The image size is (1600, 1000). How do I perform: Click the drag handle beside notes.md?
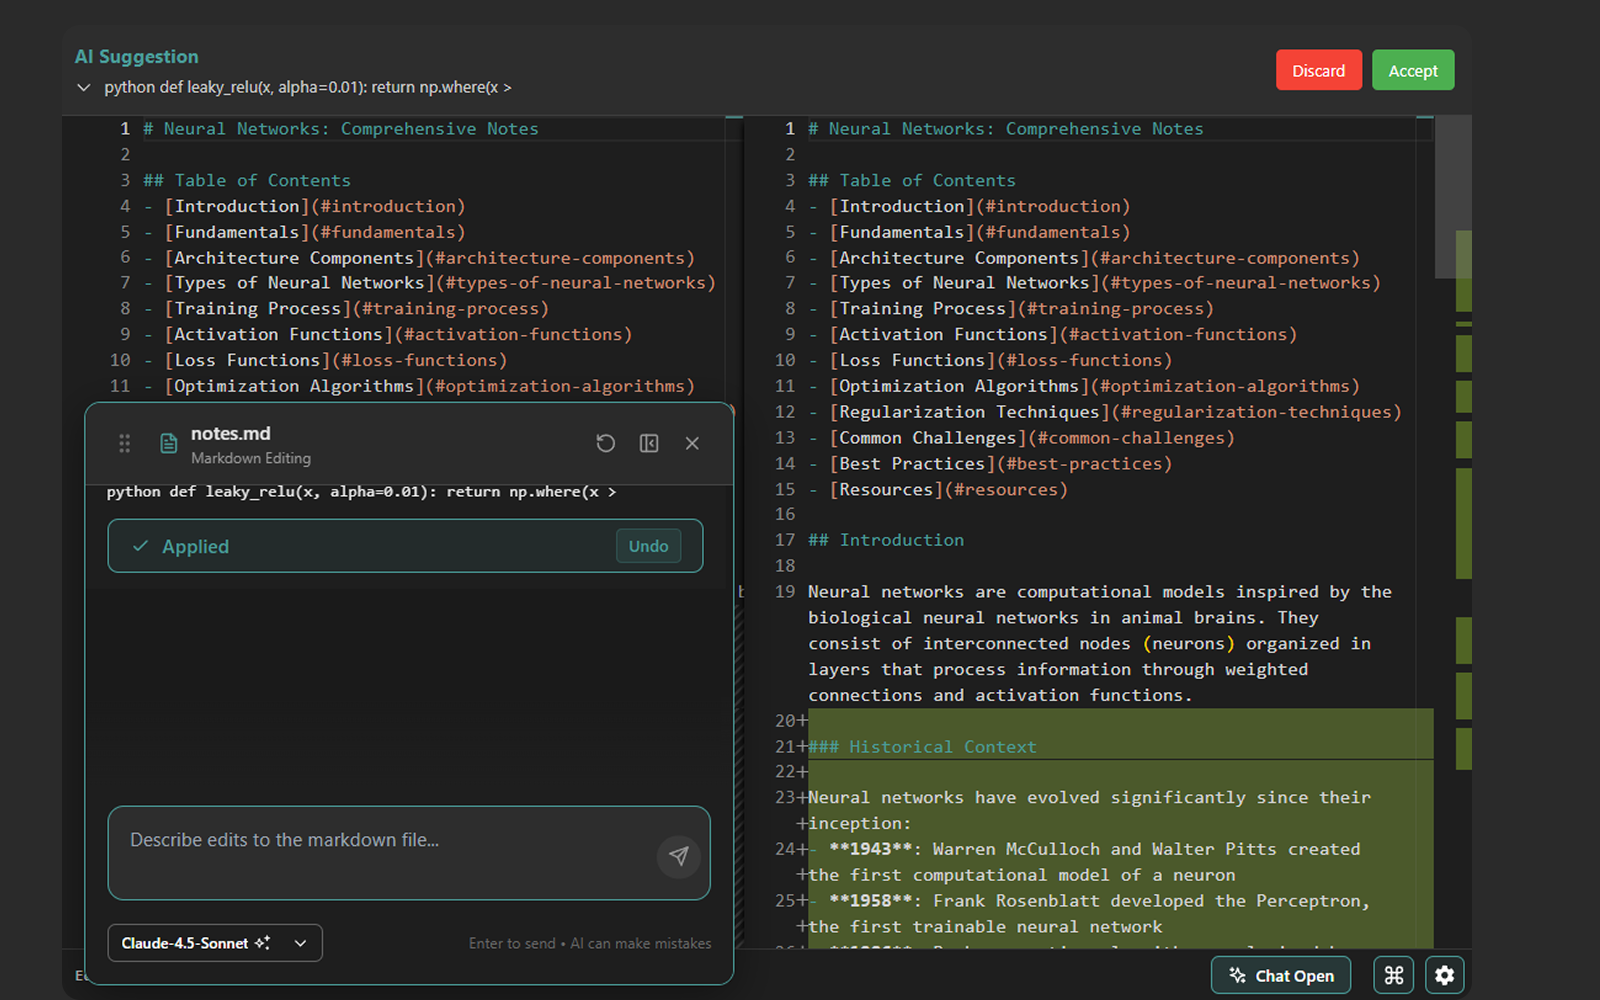coord(125,444)
